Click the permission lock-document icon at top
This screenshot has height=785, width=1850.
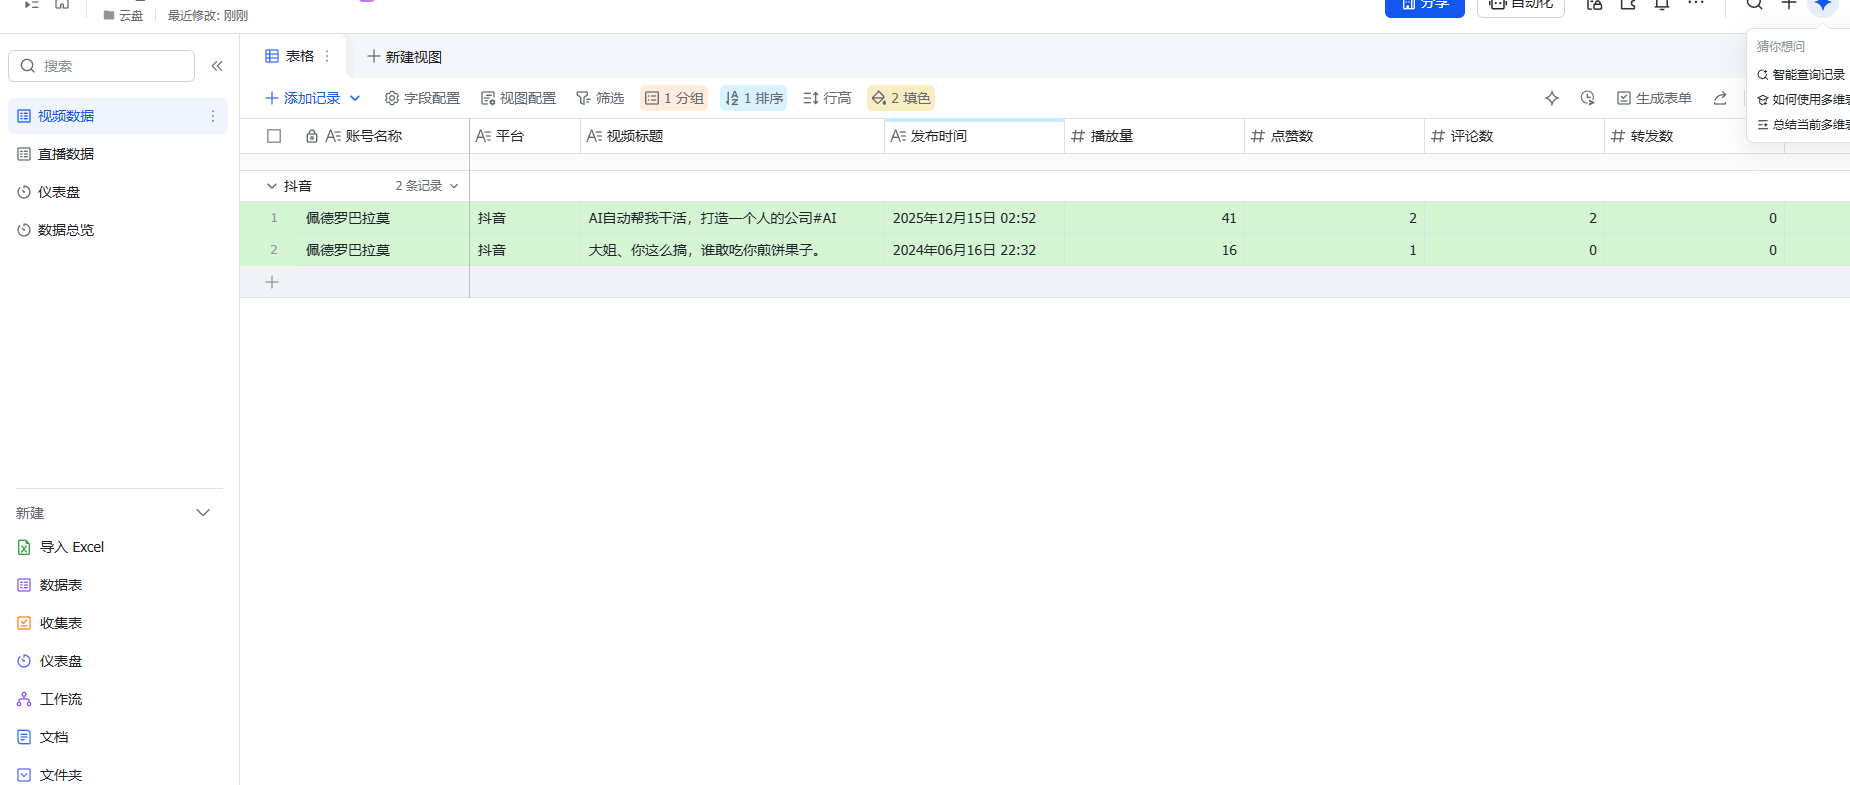[1595, 5]
